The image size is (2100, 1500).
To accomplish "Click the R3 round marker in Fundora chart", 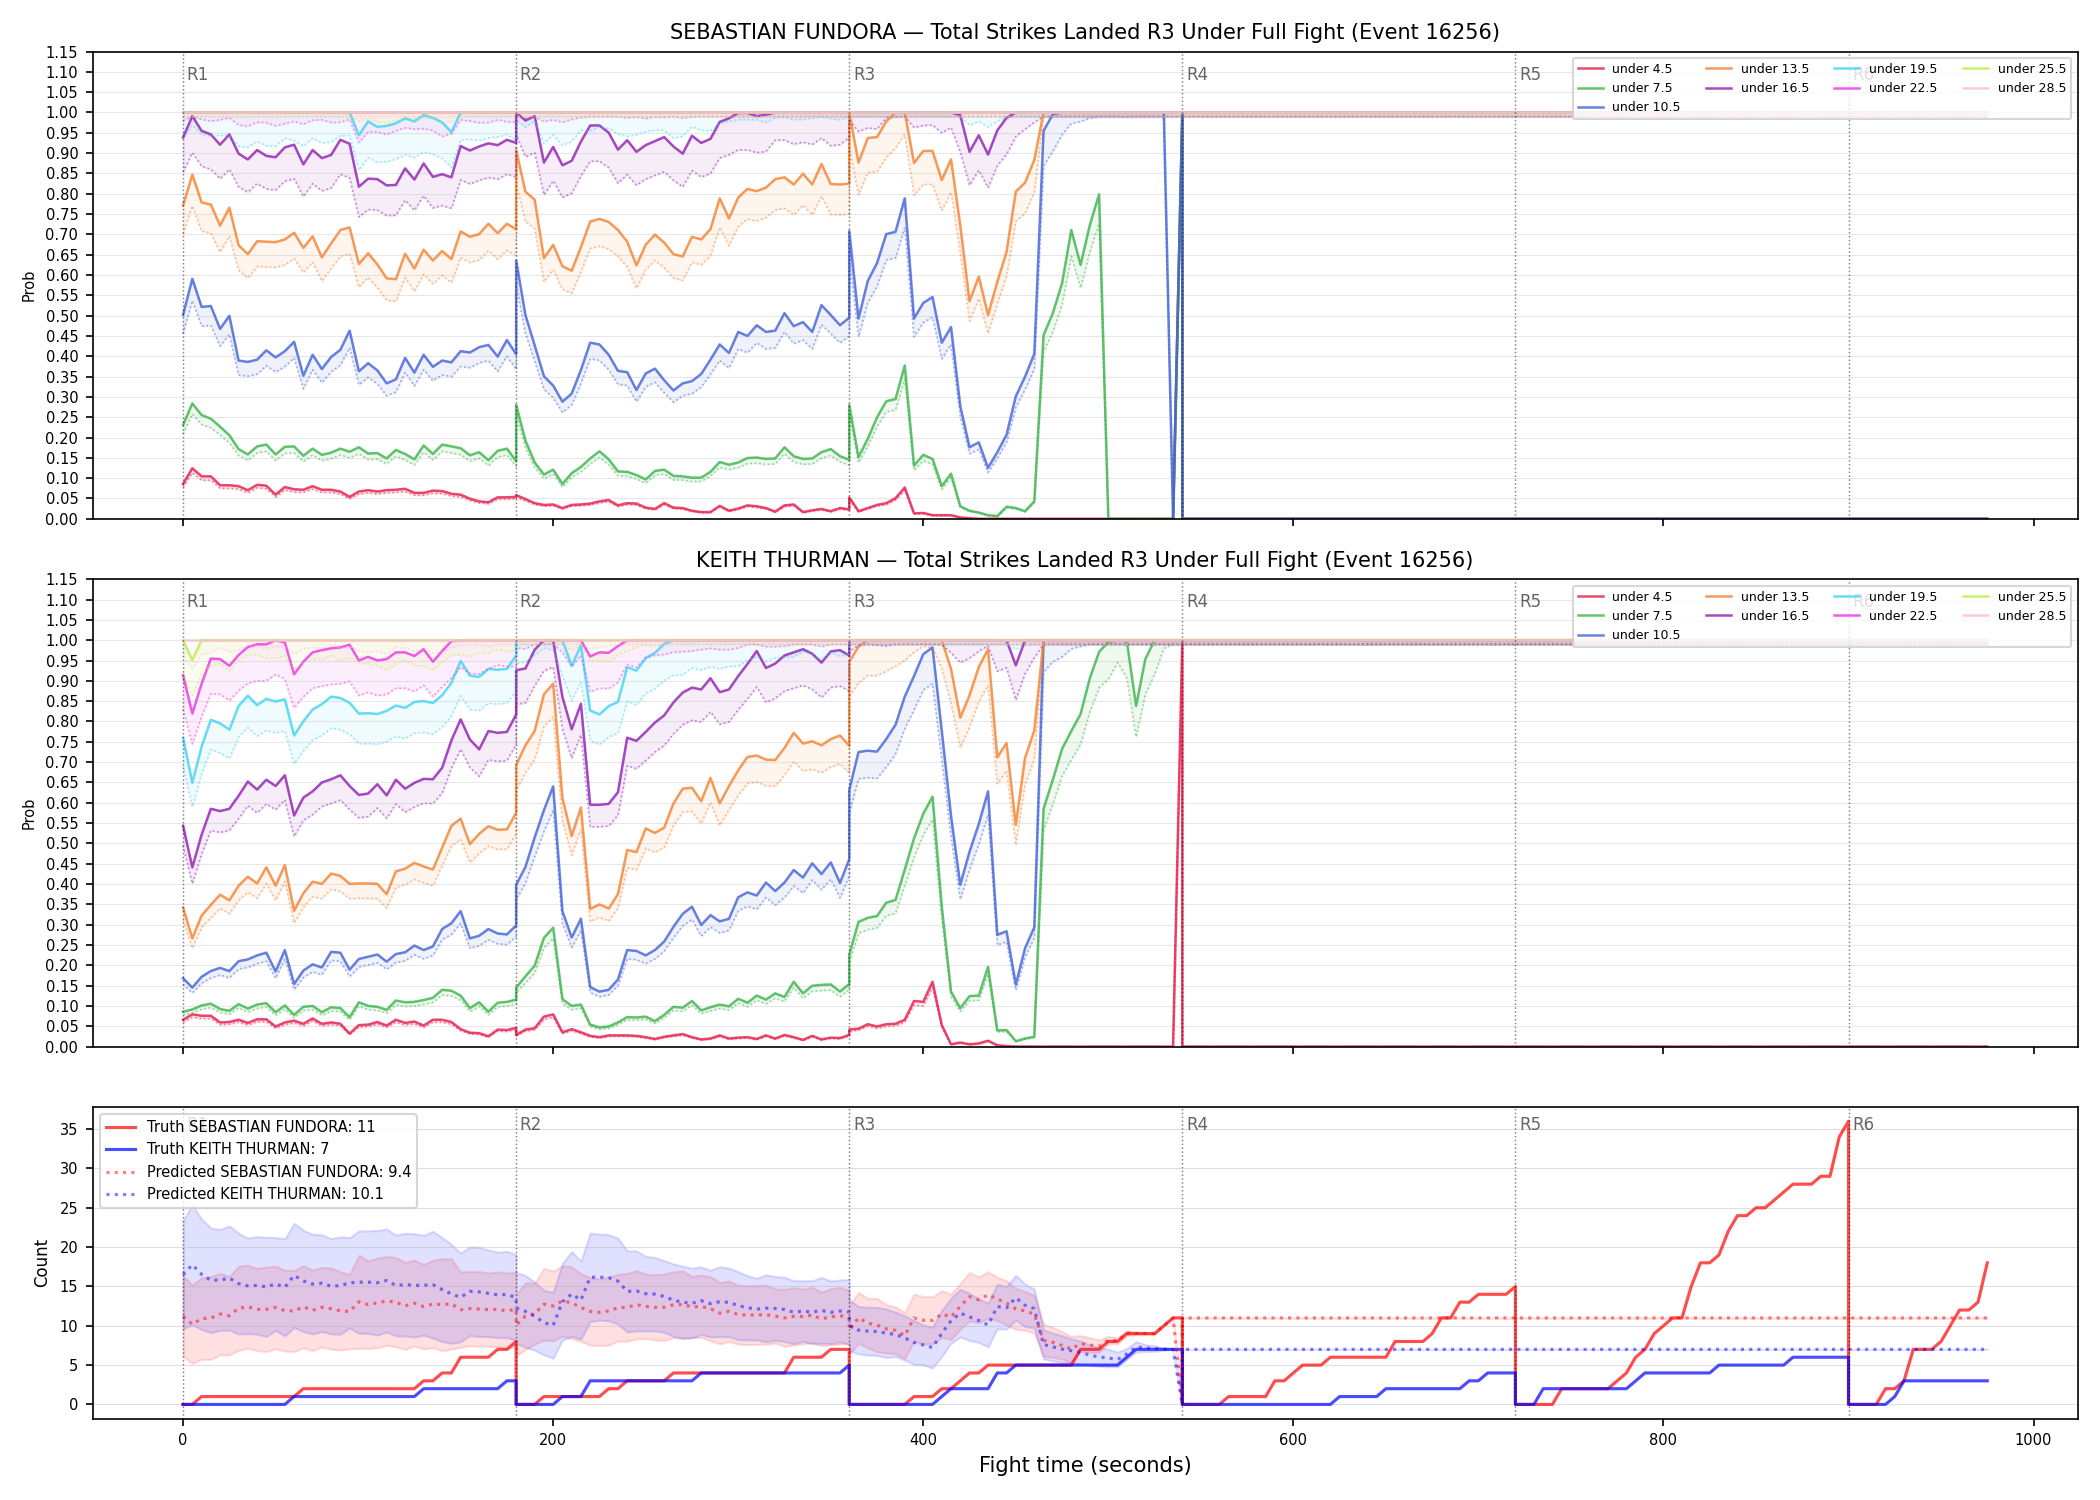I will point(864,74).
